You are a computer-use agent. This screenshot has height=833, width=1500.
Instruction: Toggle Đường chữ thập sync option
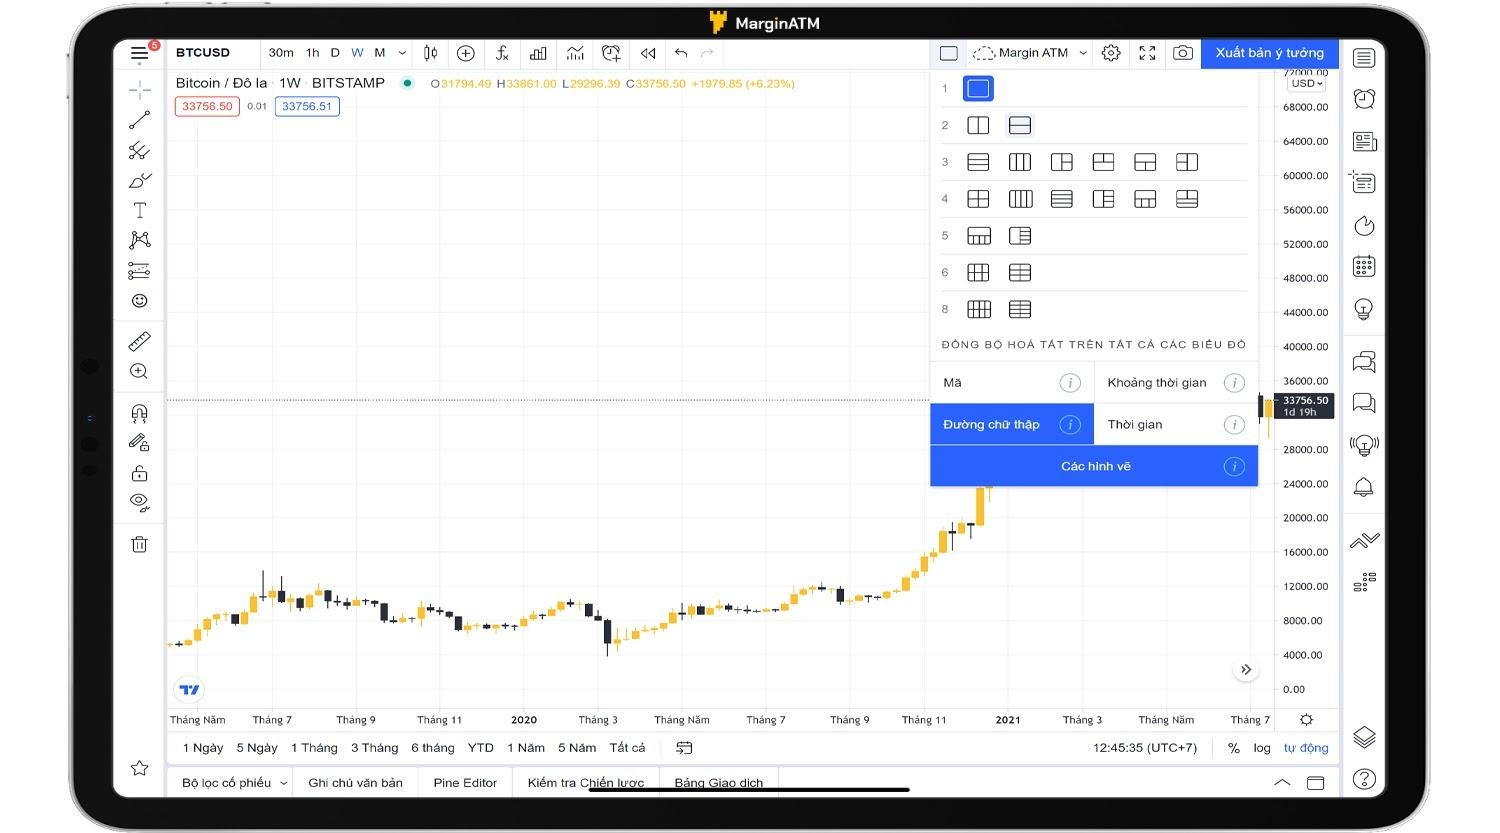click(x=1012, y=425)
